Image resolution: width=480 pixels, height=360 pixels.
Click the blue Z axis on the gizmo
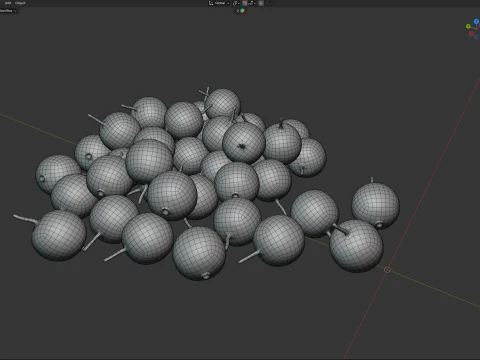pos(476,22)
